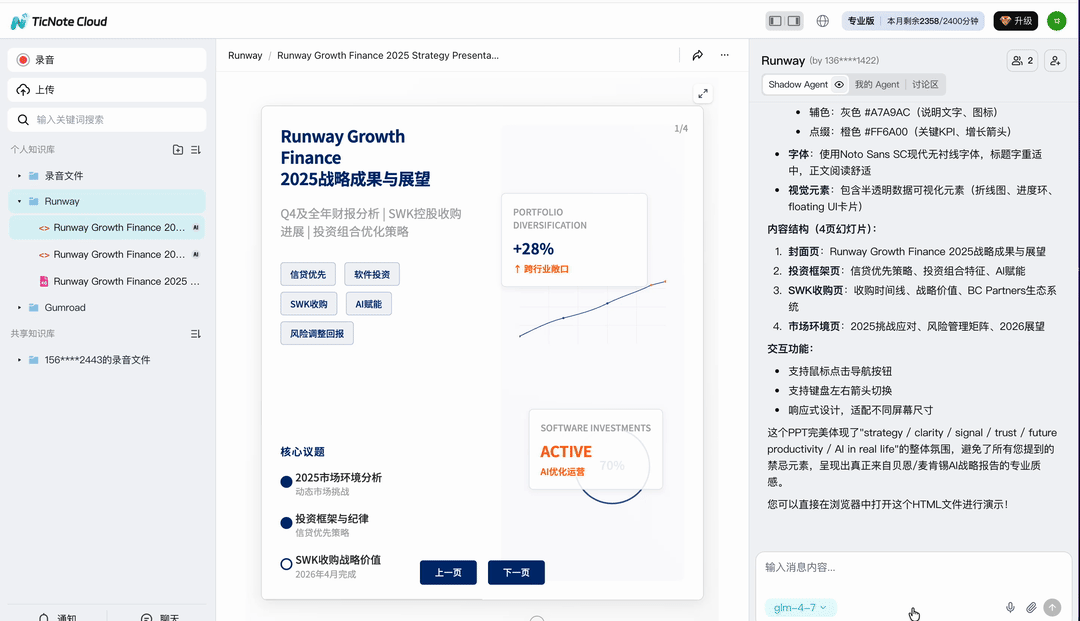The width and height of the screenshot is (1080, 621).
Task: Toggle the right sidebar panel icon
Action: click(794, 21)
